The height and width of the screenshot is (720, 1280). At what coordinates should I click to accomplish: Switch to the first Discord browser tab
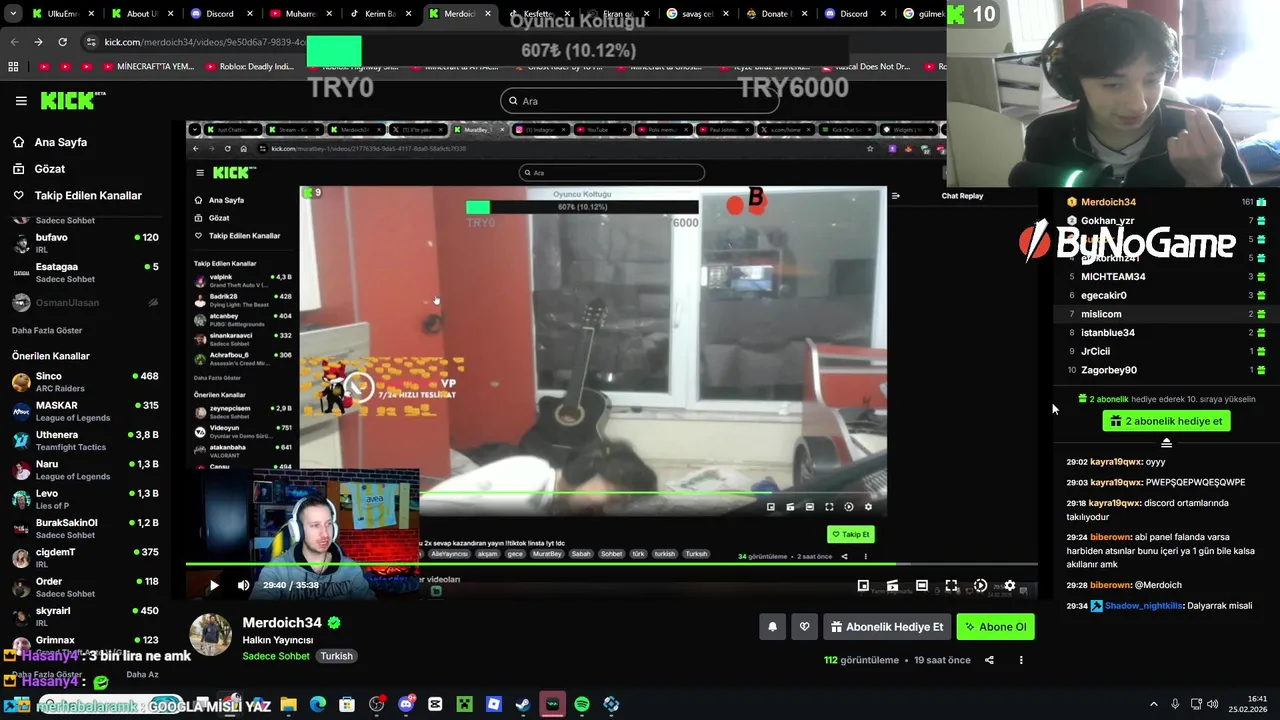tap(222, 14)
